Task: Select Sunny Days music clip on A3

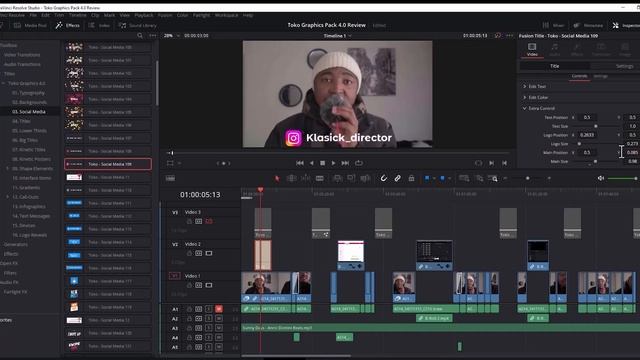Action: [x=440, y=328]
